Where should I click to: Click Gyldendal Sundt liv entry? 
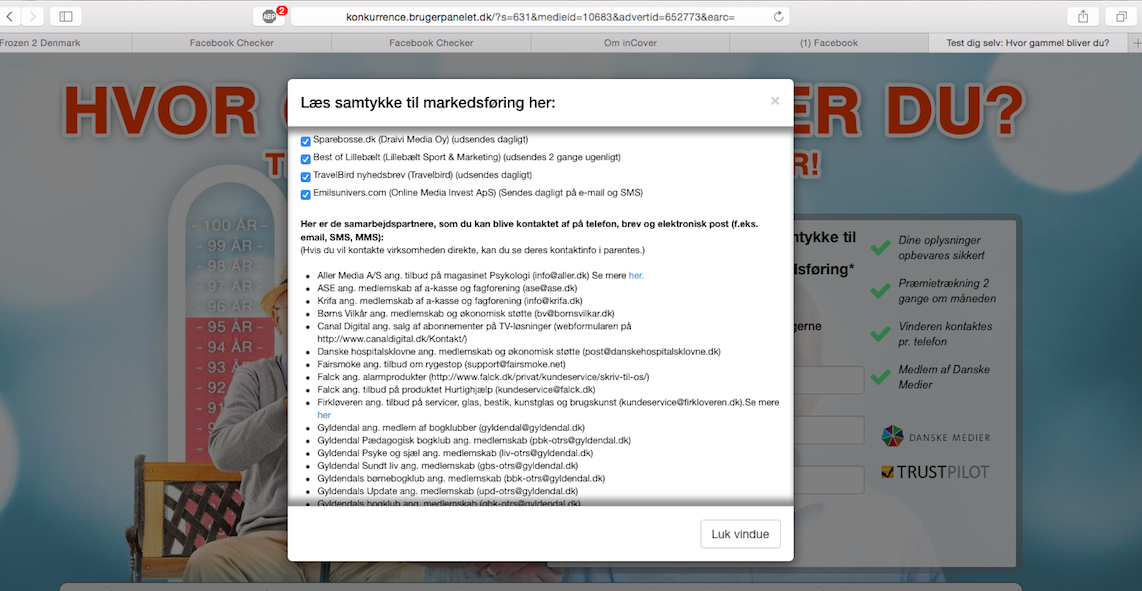pos(448,466)
